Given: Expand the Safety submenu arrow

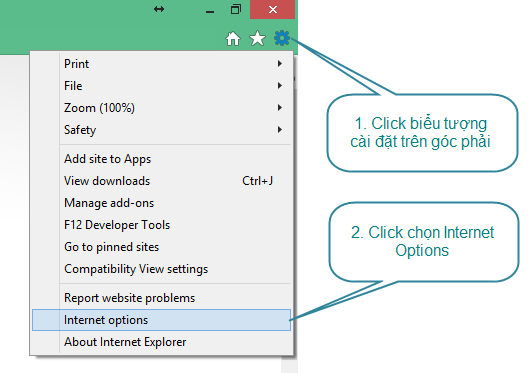Looking at the screenshot, I should [280, 129].
